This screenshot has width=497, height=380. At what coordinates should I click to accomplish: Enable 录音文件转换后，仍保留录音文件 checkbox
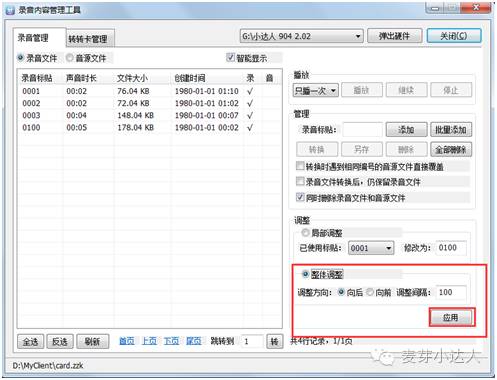click(x=300, y=181)
